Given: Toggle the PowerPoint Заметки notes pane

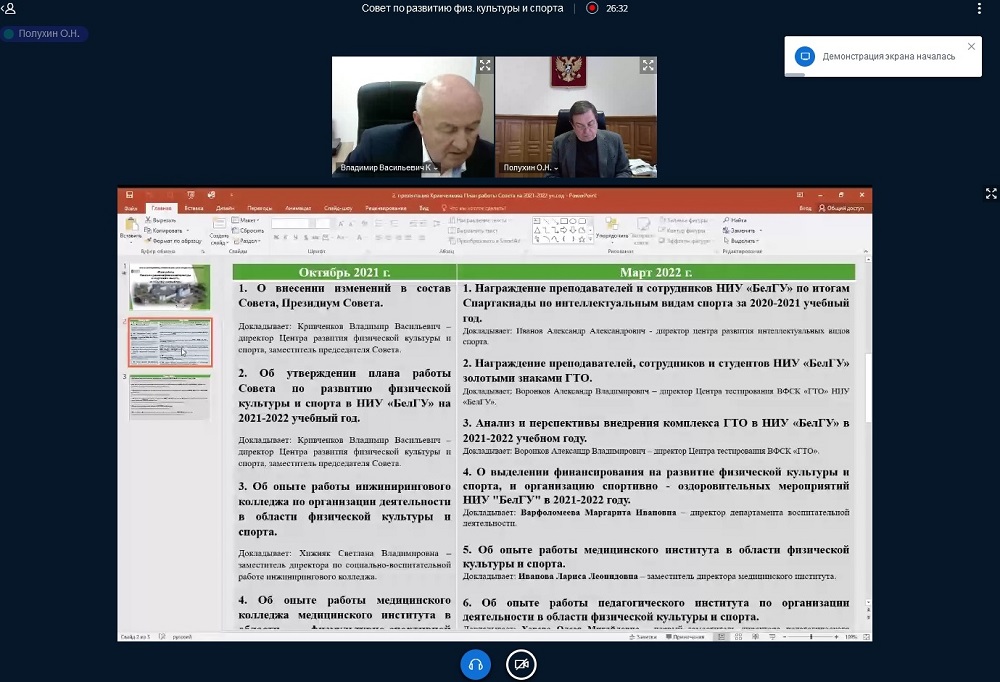Looking at the screenshot, I should point(645,636).
